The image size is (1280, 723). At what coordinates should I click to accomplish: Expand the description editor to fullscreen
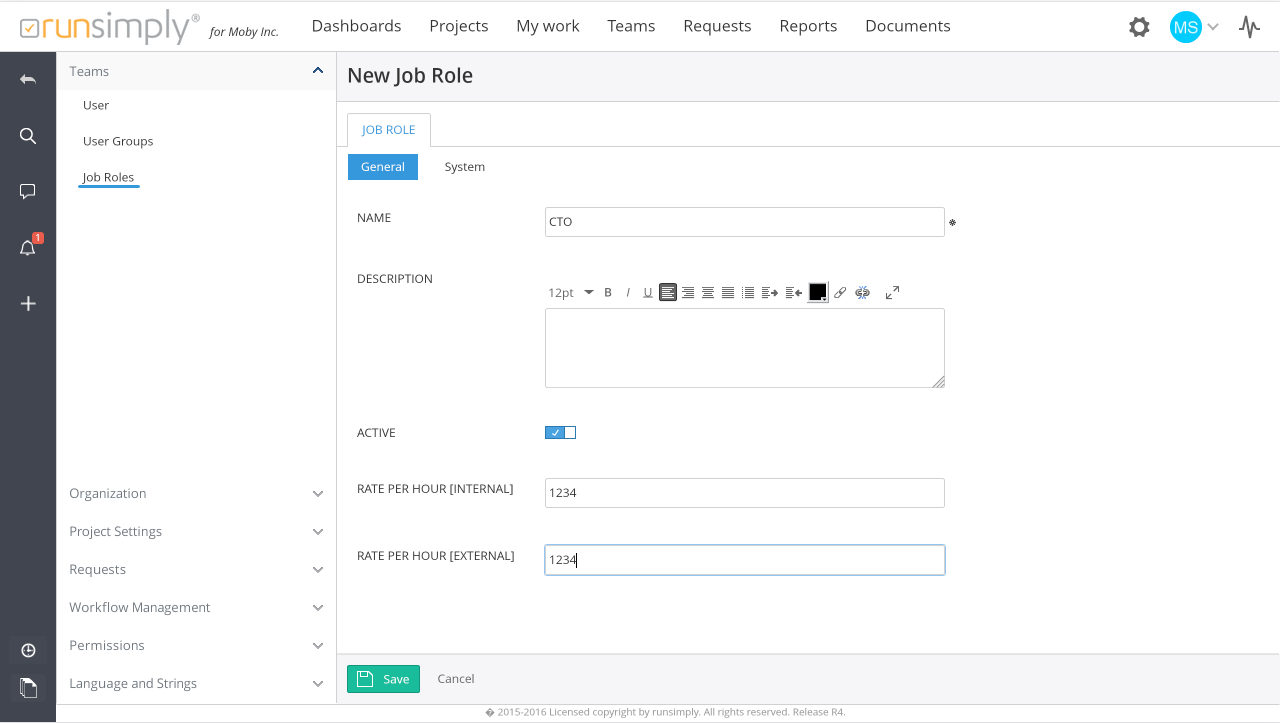pos(892,293)
